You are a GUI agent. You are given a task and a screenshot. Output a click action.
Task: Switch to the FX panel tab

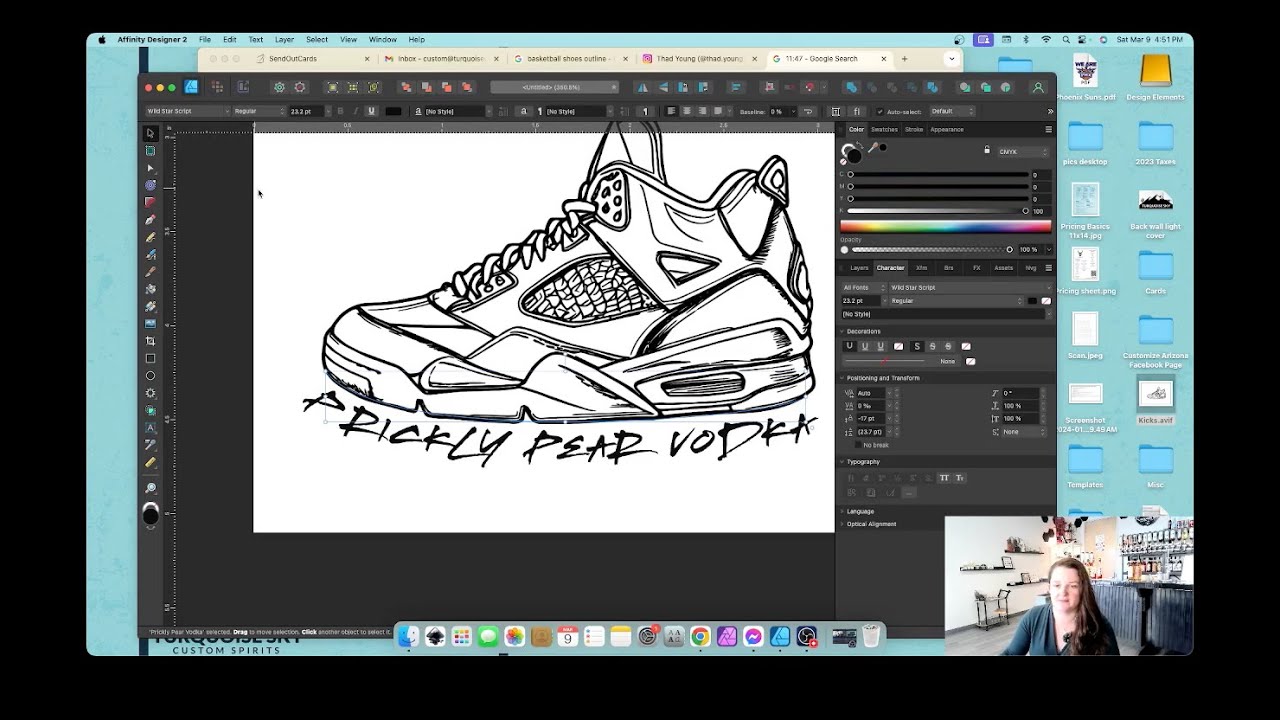(977, 267)
